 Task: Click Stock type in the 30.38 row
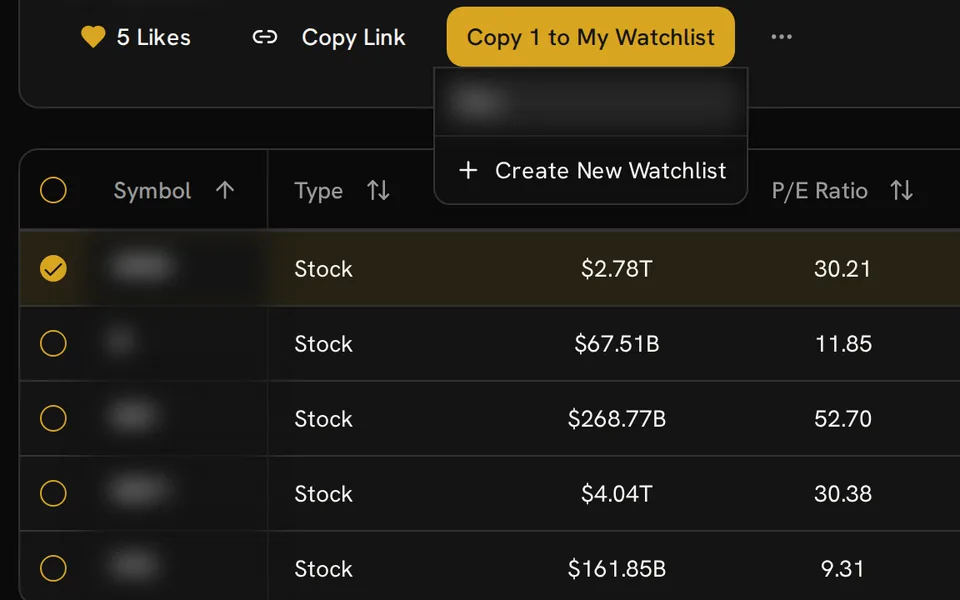coord(323,493)
